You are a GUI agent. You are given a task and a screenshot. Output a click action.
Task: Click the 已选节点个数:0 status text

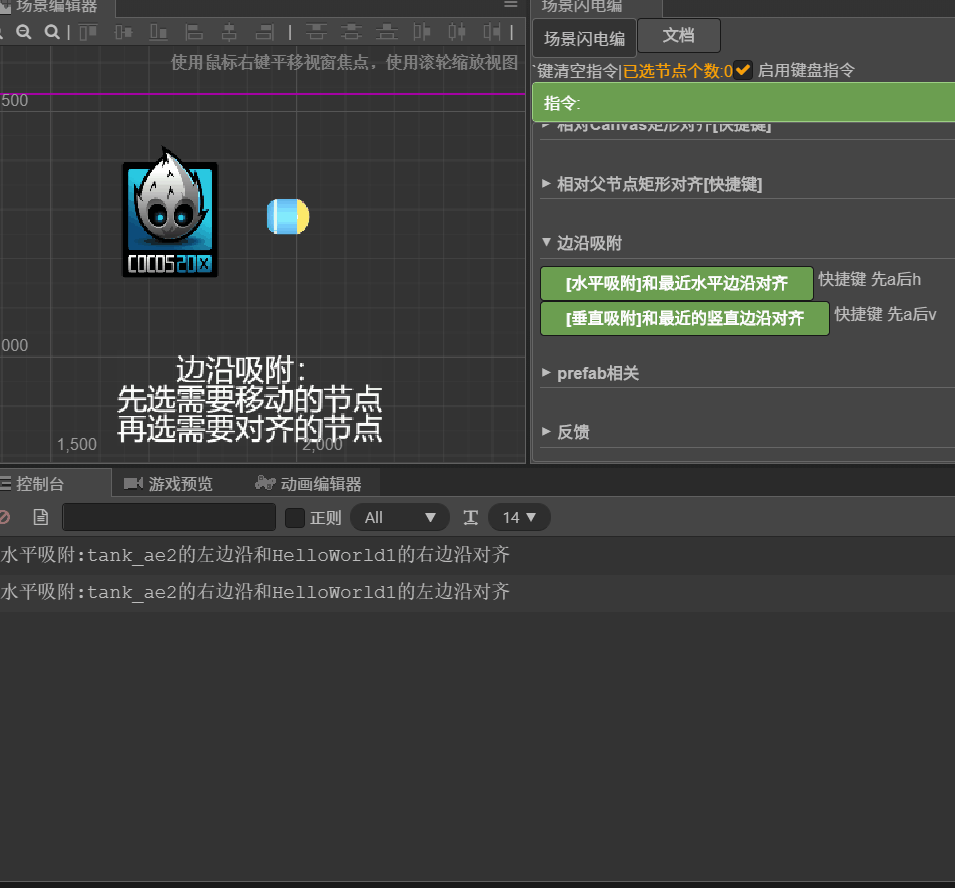tap(678, 71)
